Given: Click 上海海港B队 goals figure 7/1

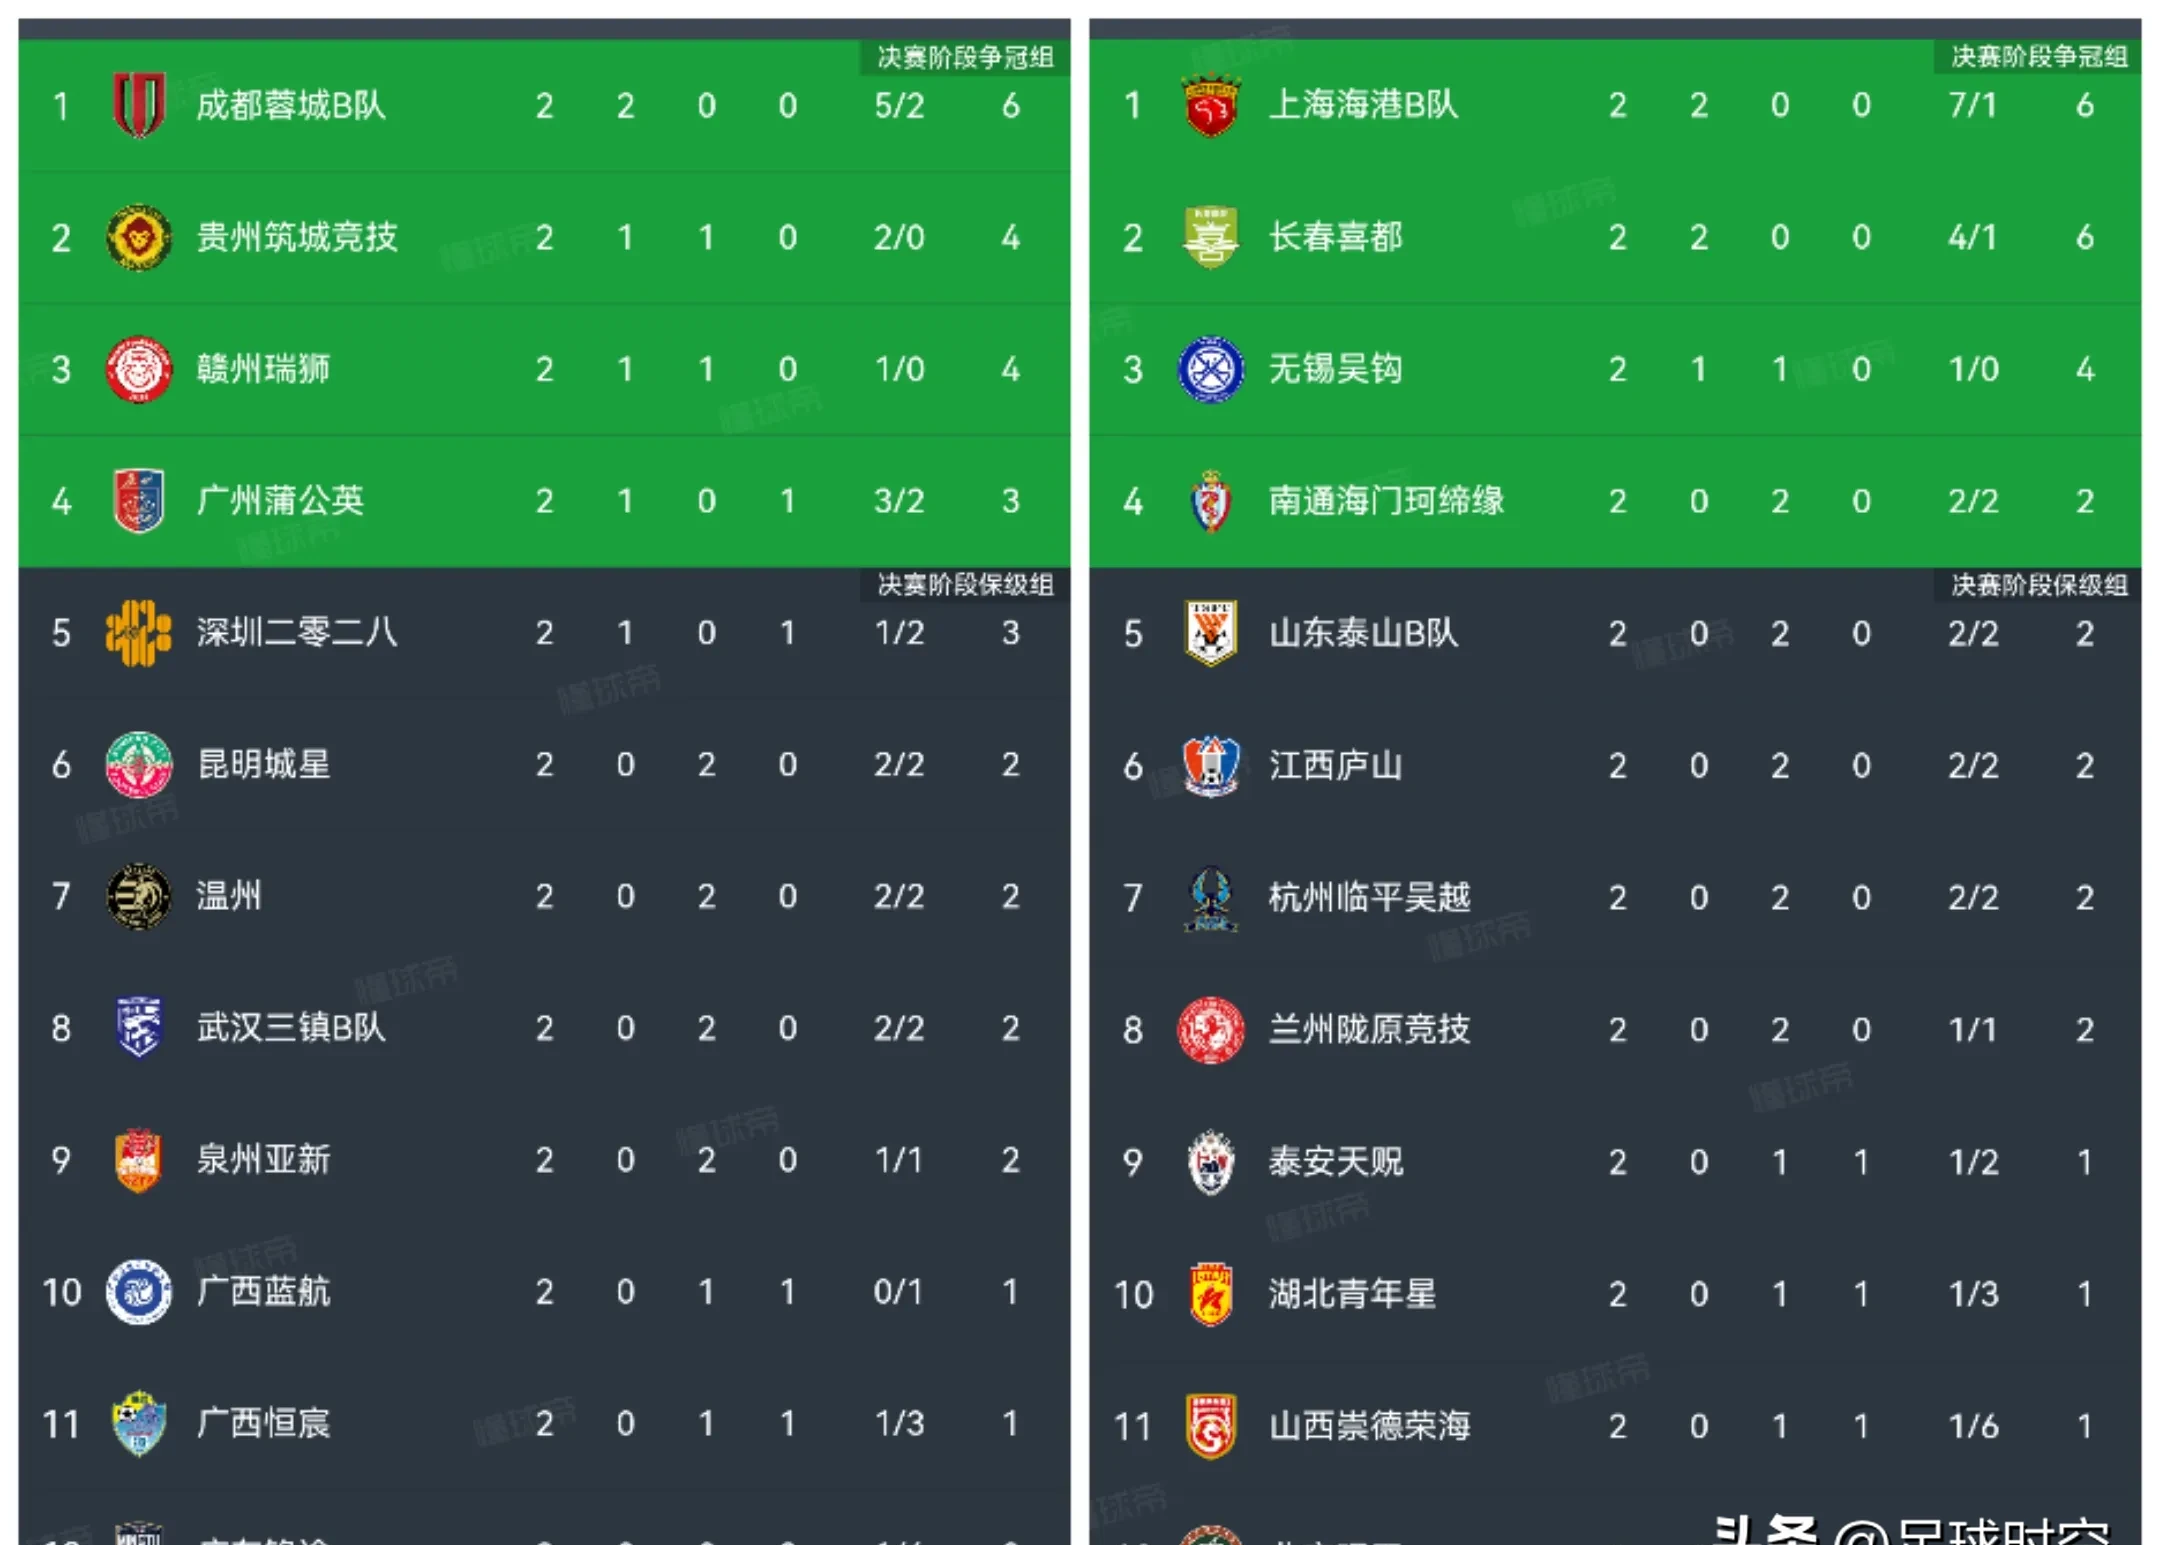Looking at the screenshot, I should (x=1972, y=105).
